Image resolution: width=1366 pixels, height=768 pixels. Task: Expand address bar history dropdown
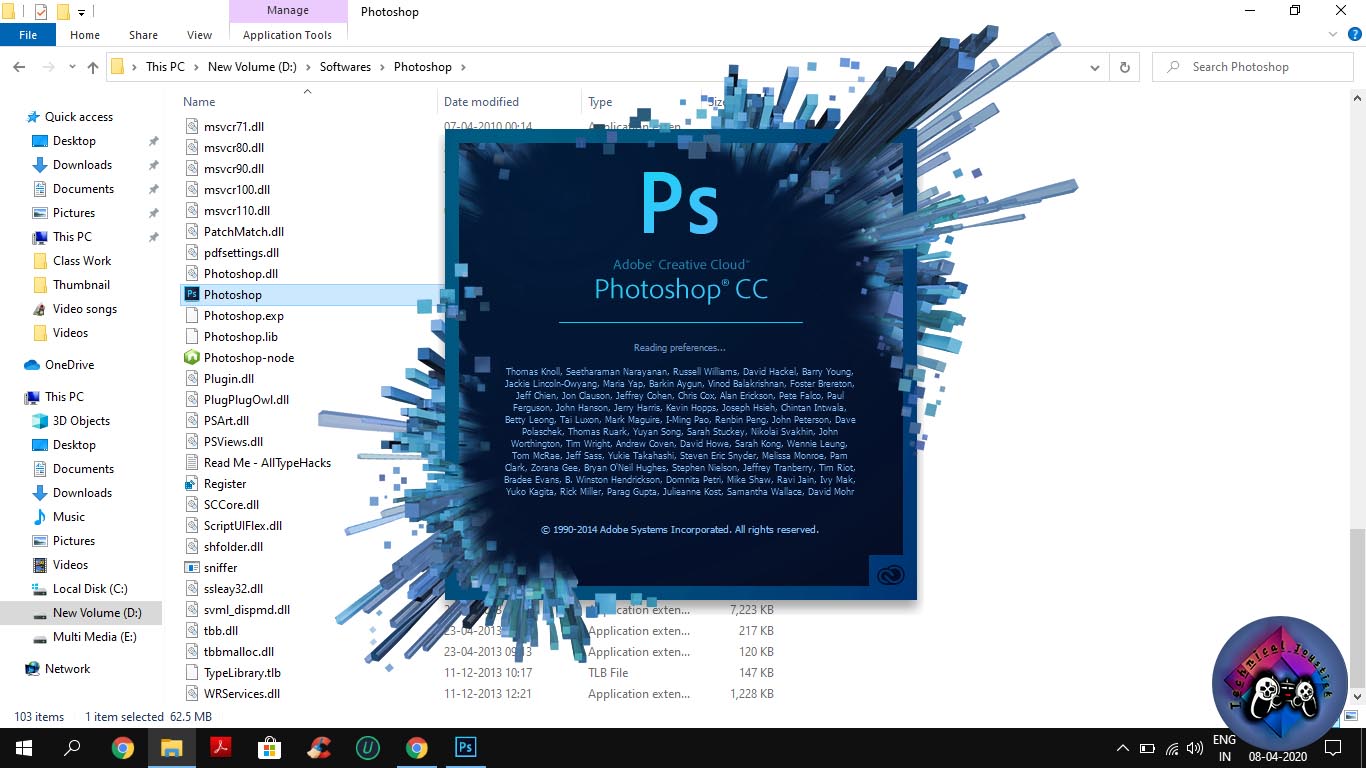(1097, 67)
